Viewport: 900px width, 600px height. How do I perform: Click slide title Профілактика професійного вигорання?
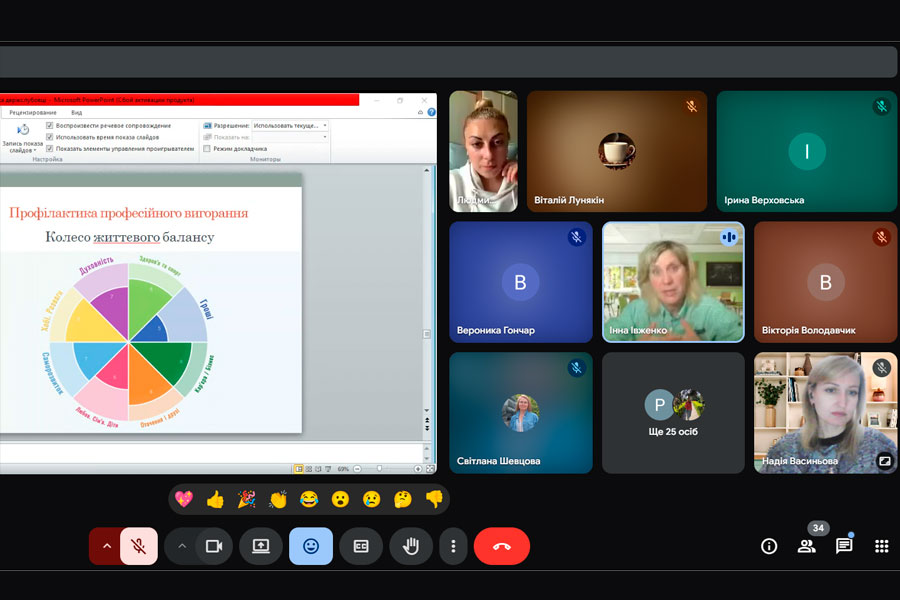(129, 213)
